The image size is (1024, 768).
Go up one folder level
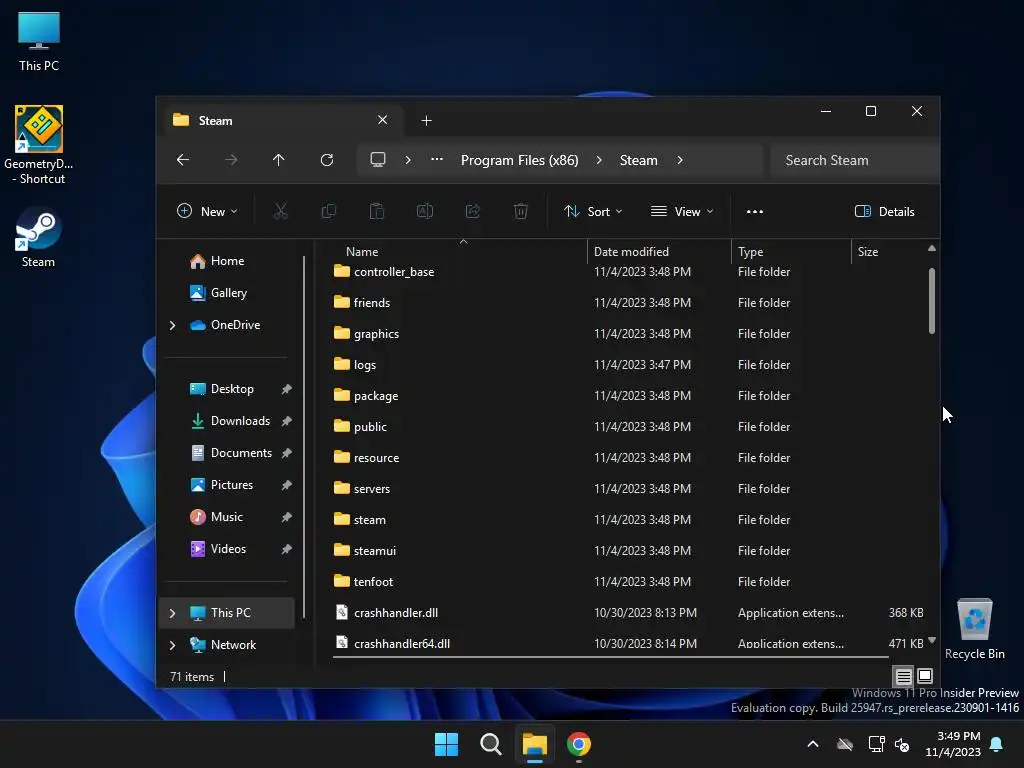pyautogui.click(x=279, y=160)
